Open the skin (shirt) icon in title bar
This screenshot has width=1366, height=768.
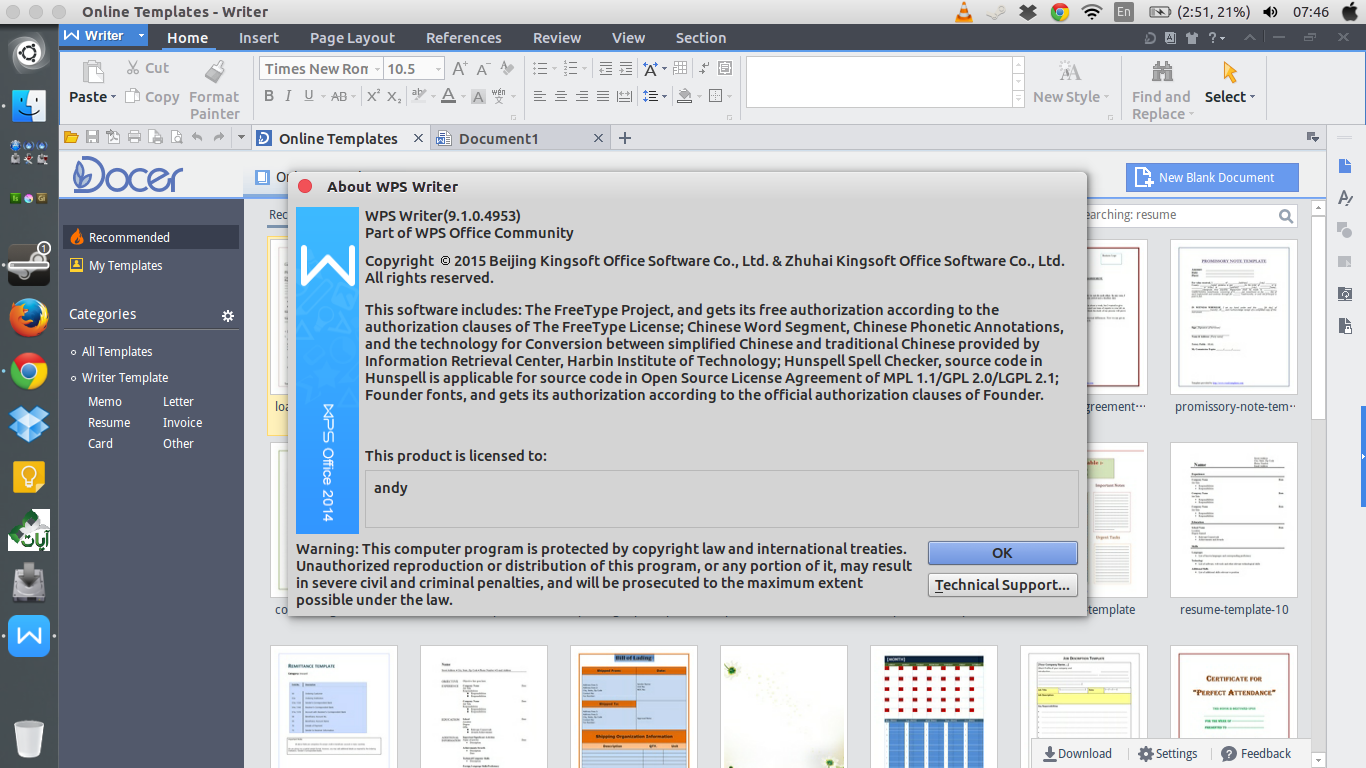pos(1192,38)
